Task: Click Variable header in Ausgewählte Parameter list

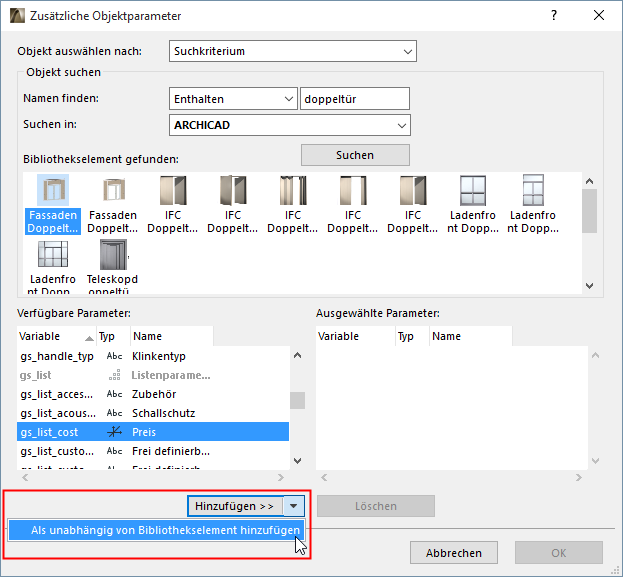Action: [x=356, y=336]
